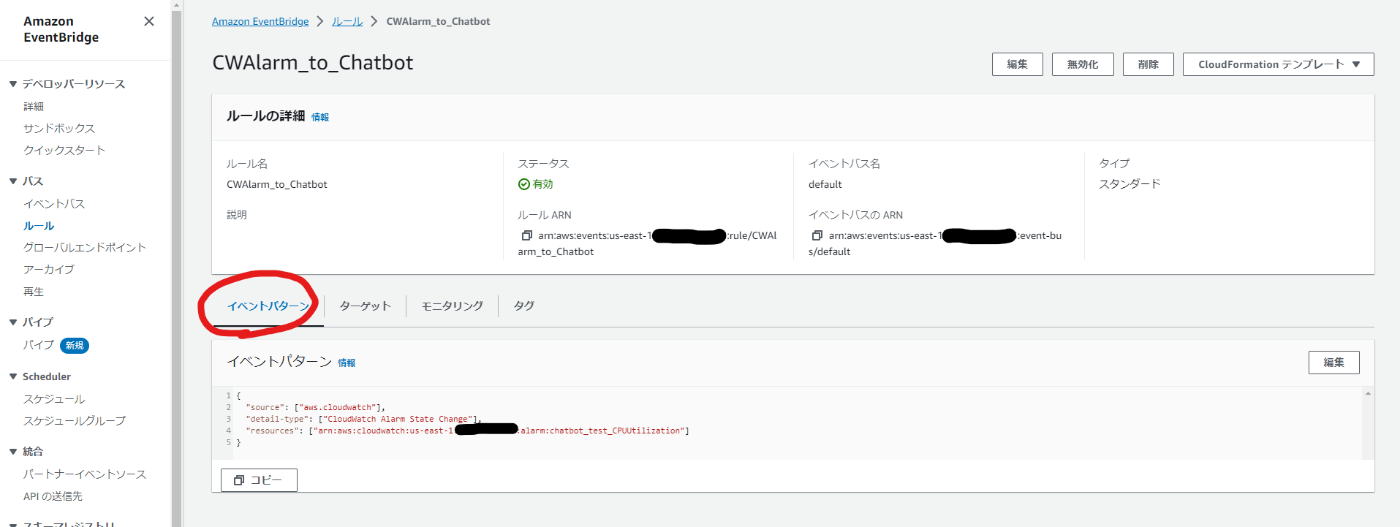The width and height of the screenshot is (1400, 527).
Task: Click the スタンダード type value
Action: 1129,184
